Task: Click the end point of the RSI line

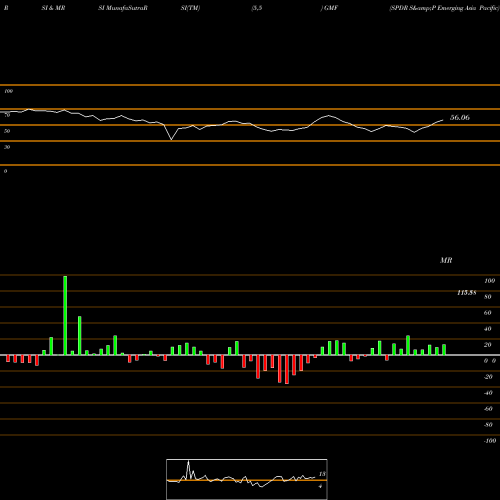Action: 443,120
